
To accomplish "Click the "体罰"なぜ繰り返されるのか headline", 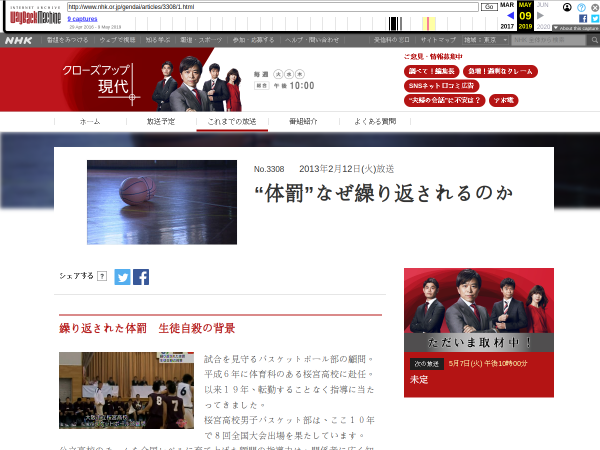I will pyautogui.click(x=384, y=193).
